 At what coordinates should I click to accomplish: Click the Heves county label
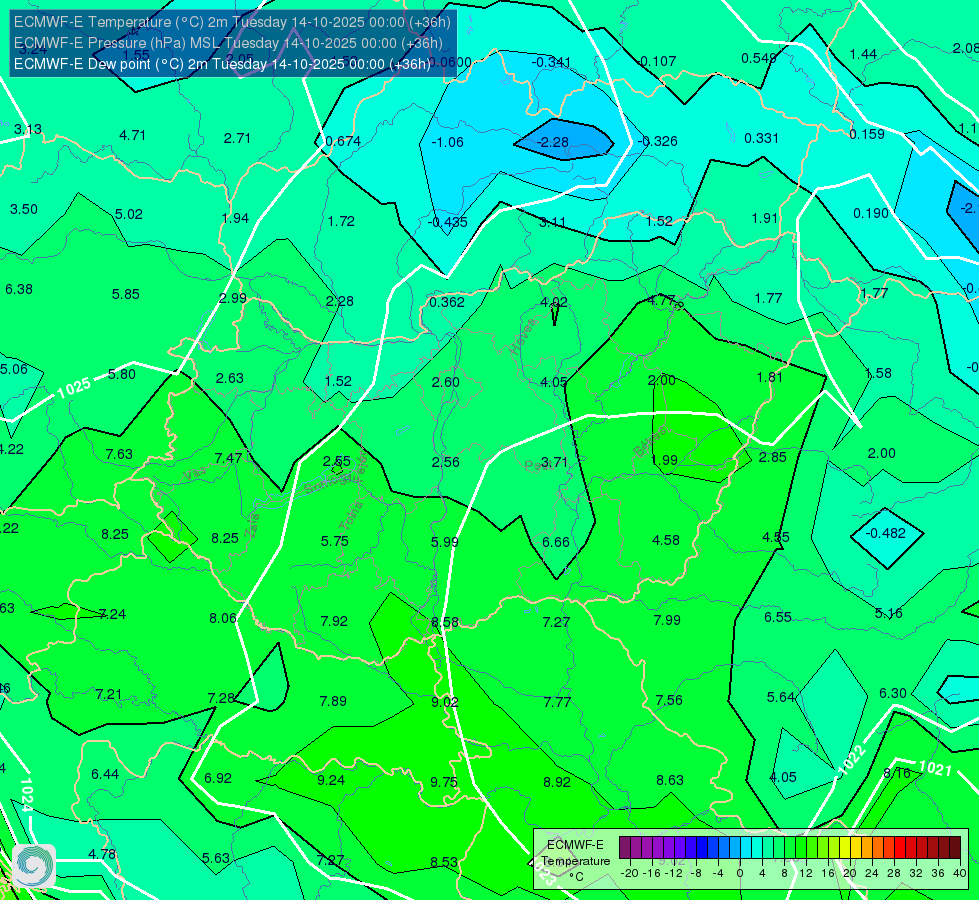[523, 336]
